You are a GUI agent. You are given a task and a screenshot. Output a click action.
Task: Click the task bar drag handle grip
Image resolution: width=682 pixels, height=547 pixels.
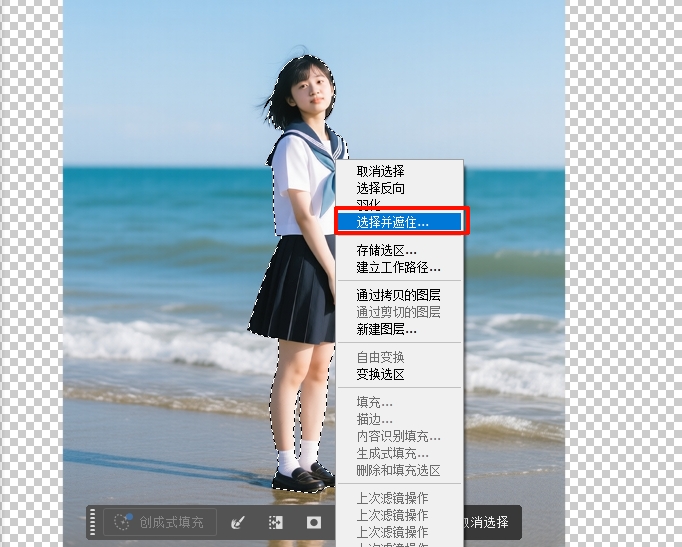93,522
